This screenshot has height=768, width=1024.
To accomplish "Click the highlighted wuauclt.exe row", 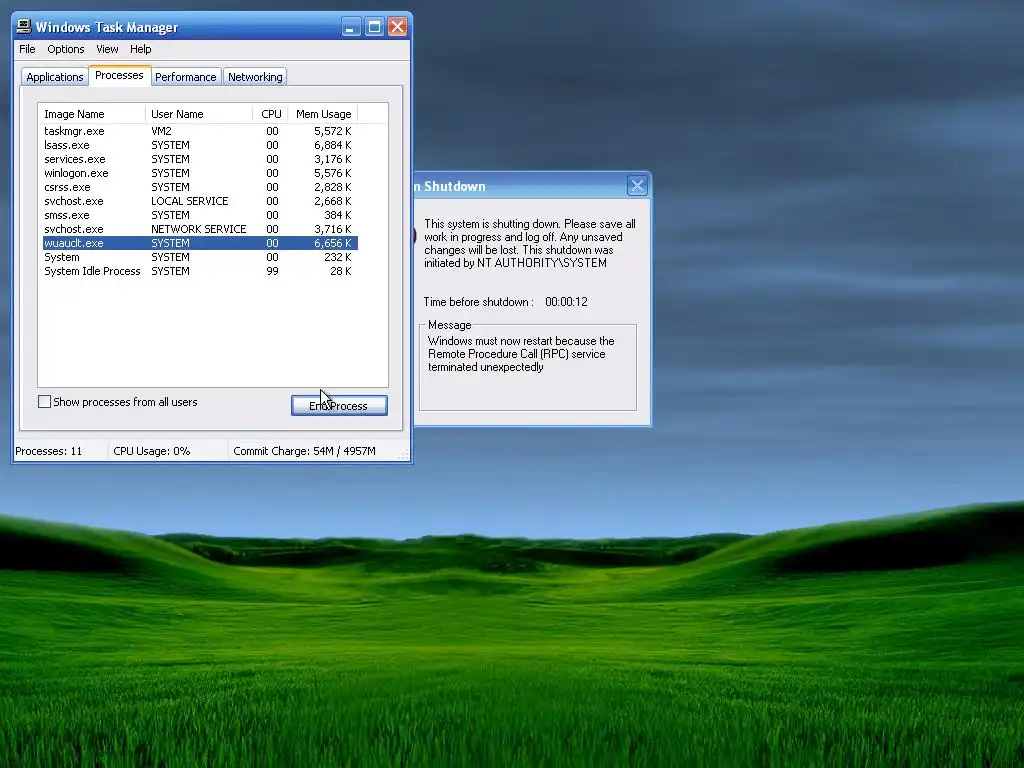I will [200, 243].
